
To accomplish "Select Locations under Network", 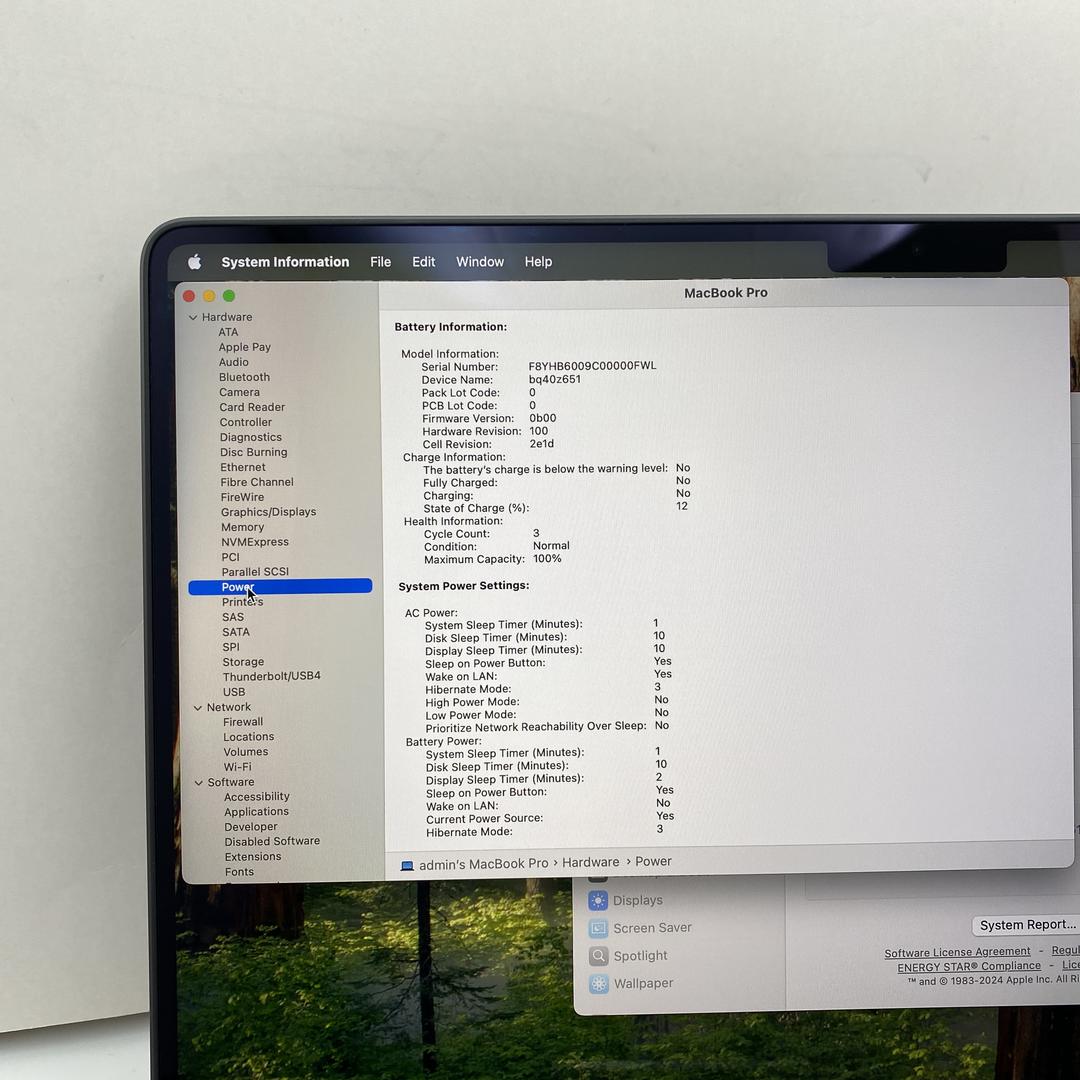I will pyautogui.click(x=249, y=737).
